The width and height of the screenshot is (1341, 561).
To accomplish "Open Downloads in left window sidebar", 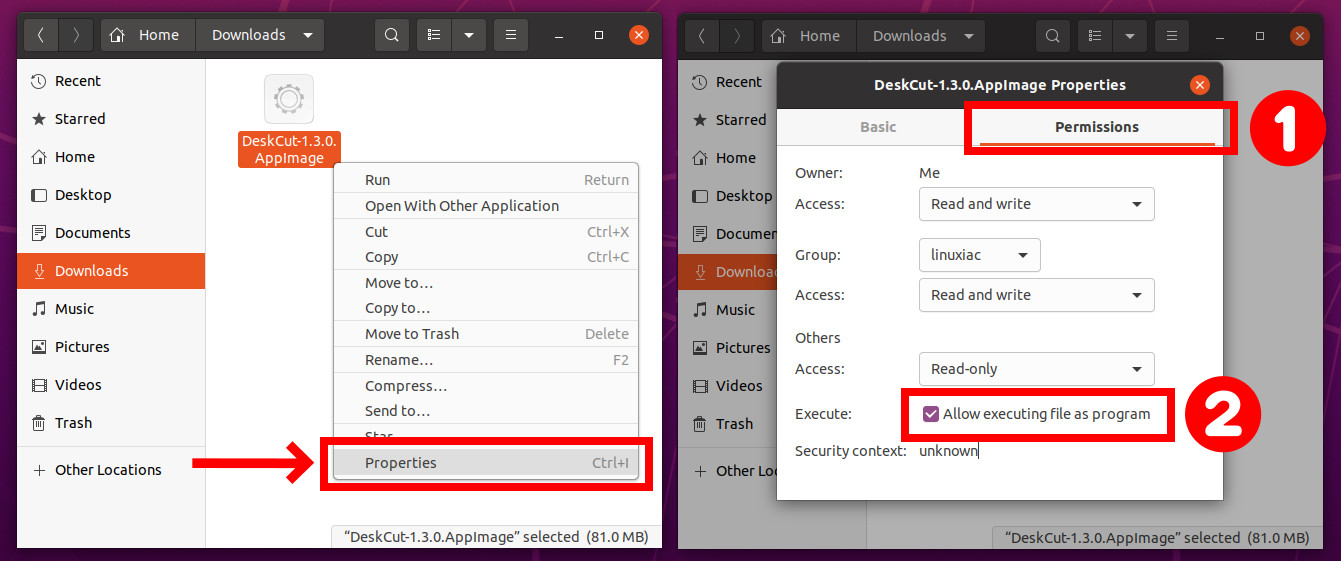I will (x=110, y=271).
